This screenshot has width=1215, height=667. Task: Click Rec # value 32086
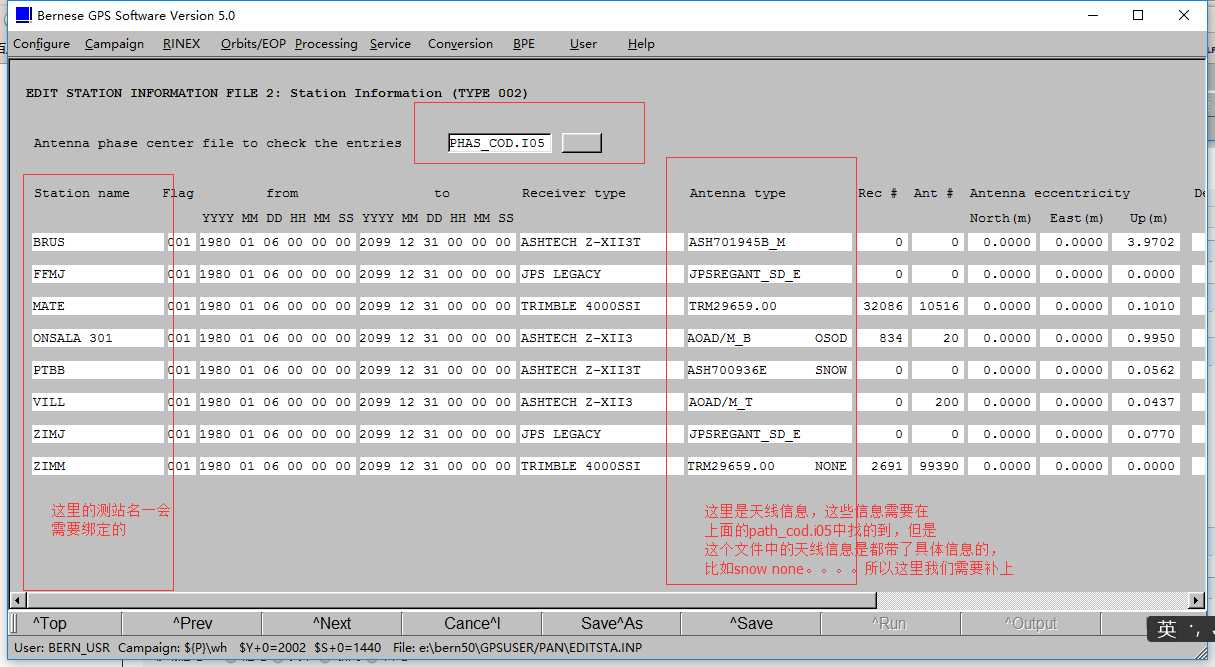[x=882, y=306]
